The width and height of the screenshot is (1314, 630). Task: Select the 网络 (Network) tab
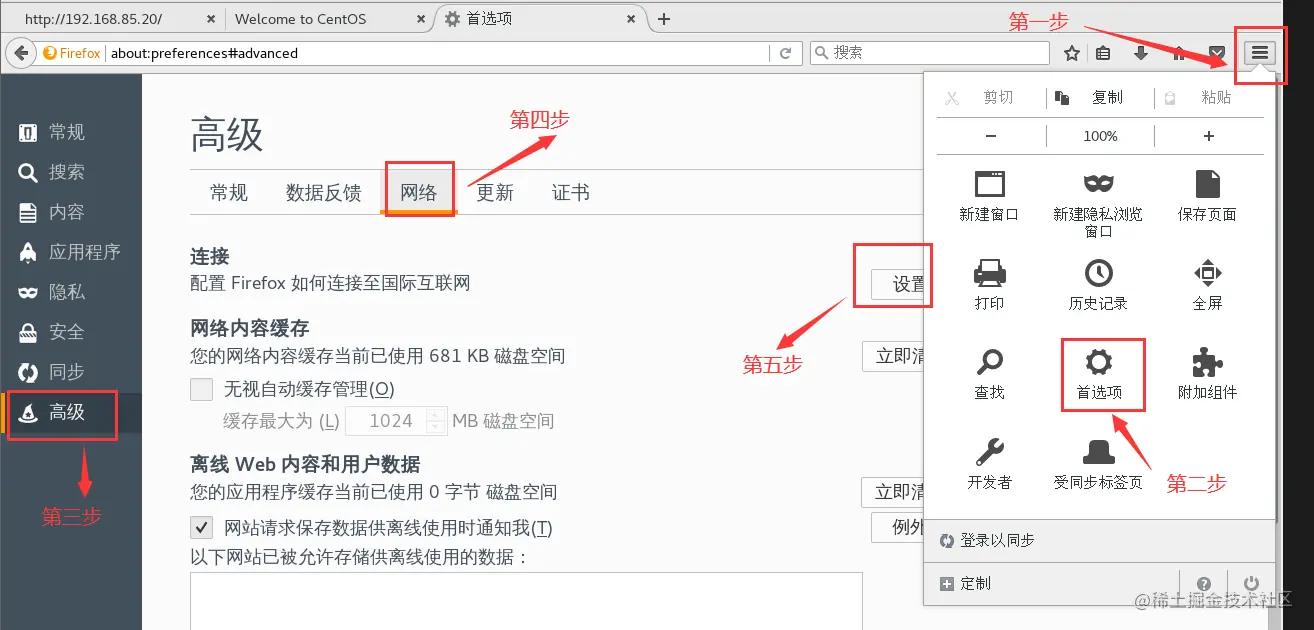point(418,192)
